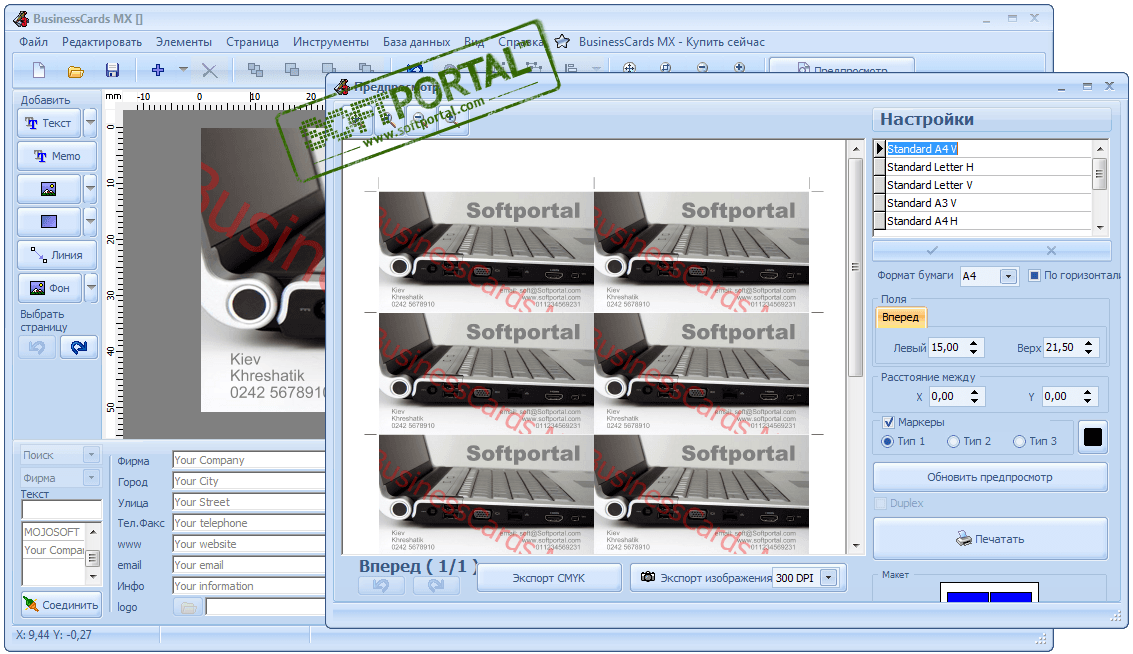Screen dimensions: 1133x654
Task: Add a Memo element
Action: pyautogui.click(x=56, y=156)
